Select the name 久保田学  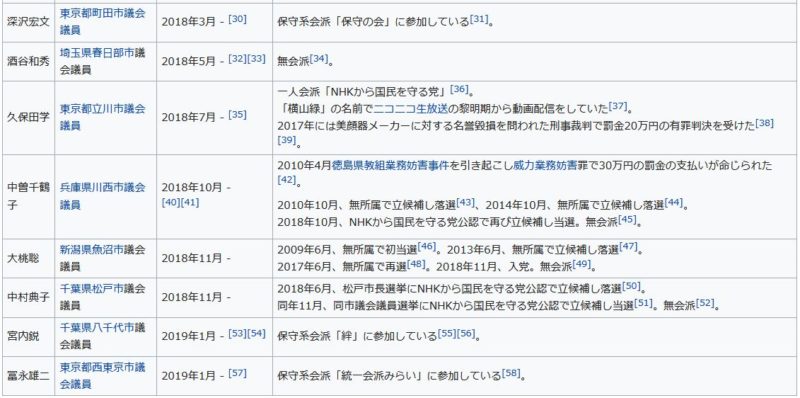click(x=29, y=117)
